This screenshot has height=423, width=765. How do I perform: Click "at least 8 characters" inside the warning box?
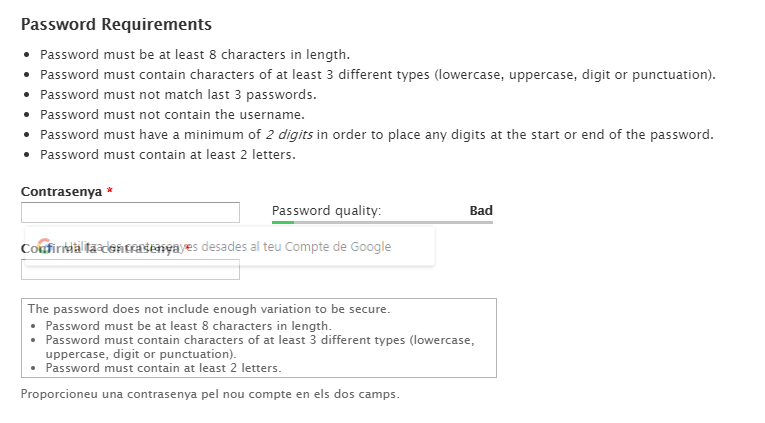[x=188, y=326]
